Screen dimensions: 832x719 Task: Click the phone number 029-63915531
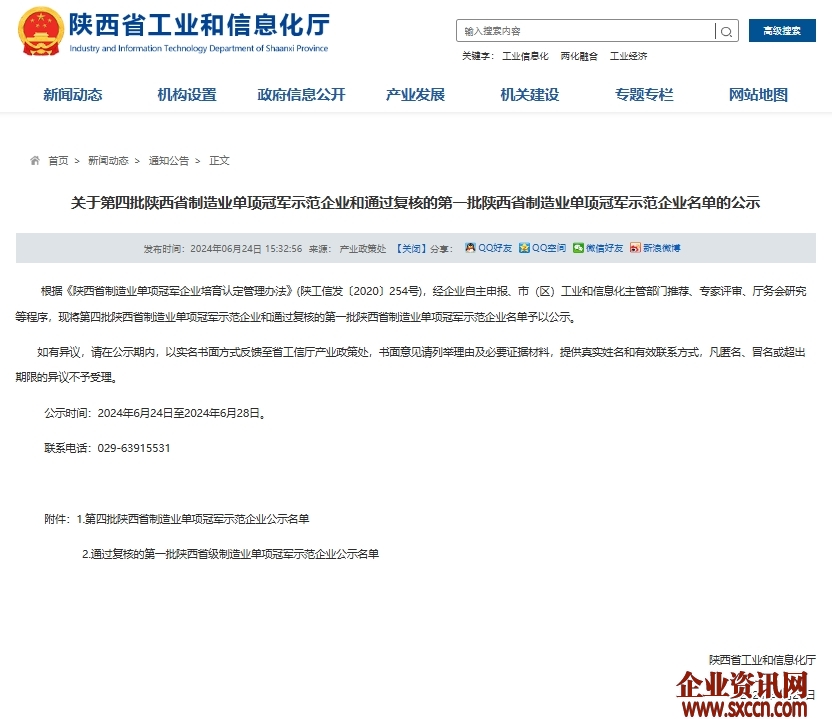coord(134,448)
